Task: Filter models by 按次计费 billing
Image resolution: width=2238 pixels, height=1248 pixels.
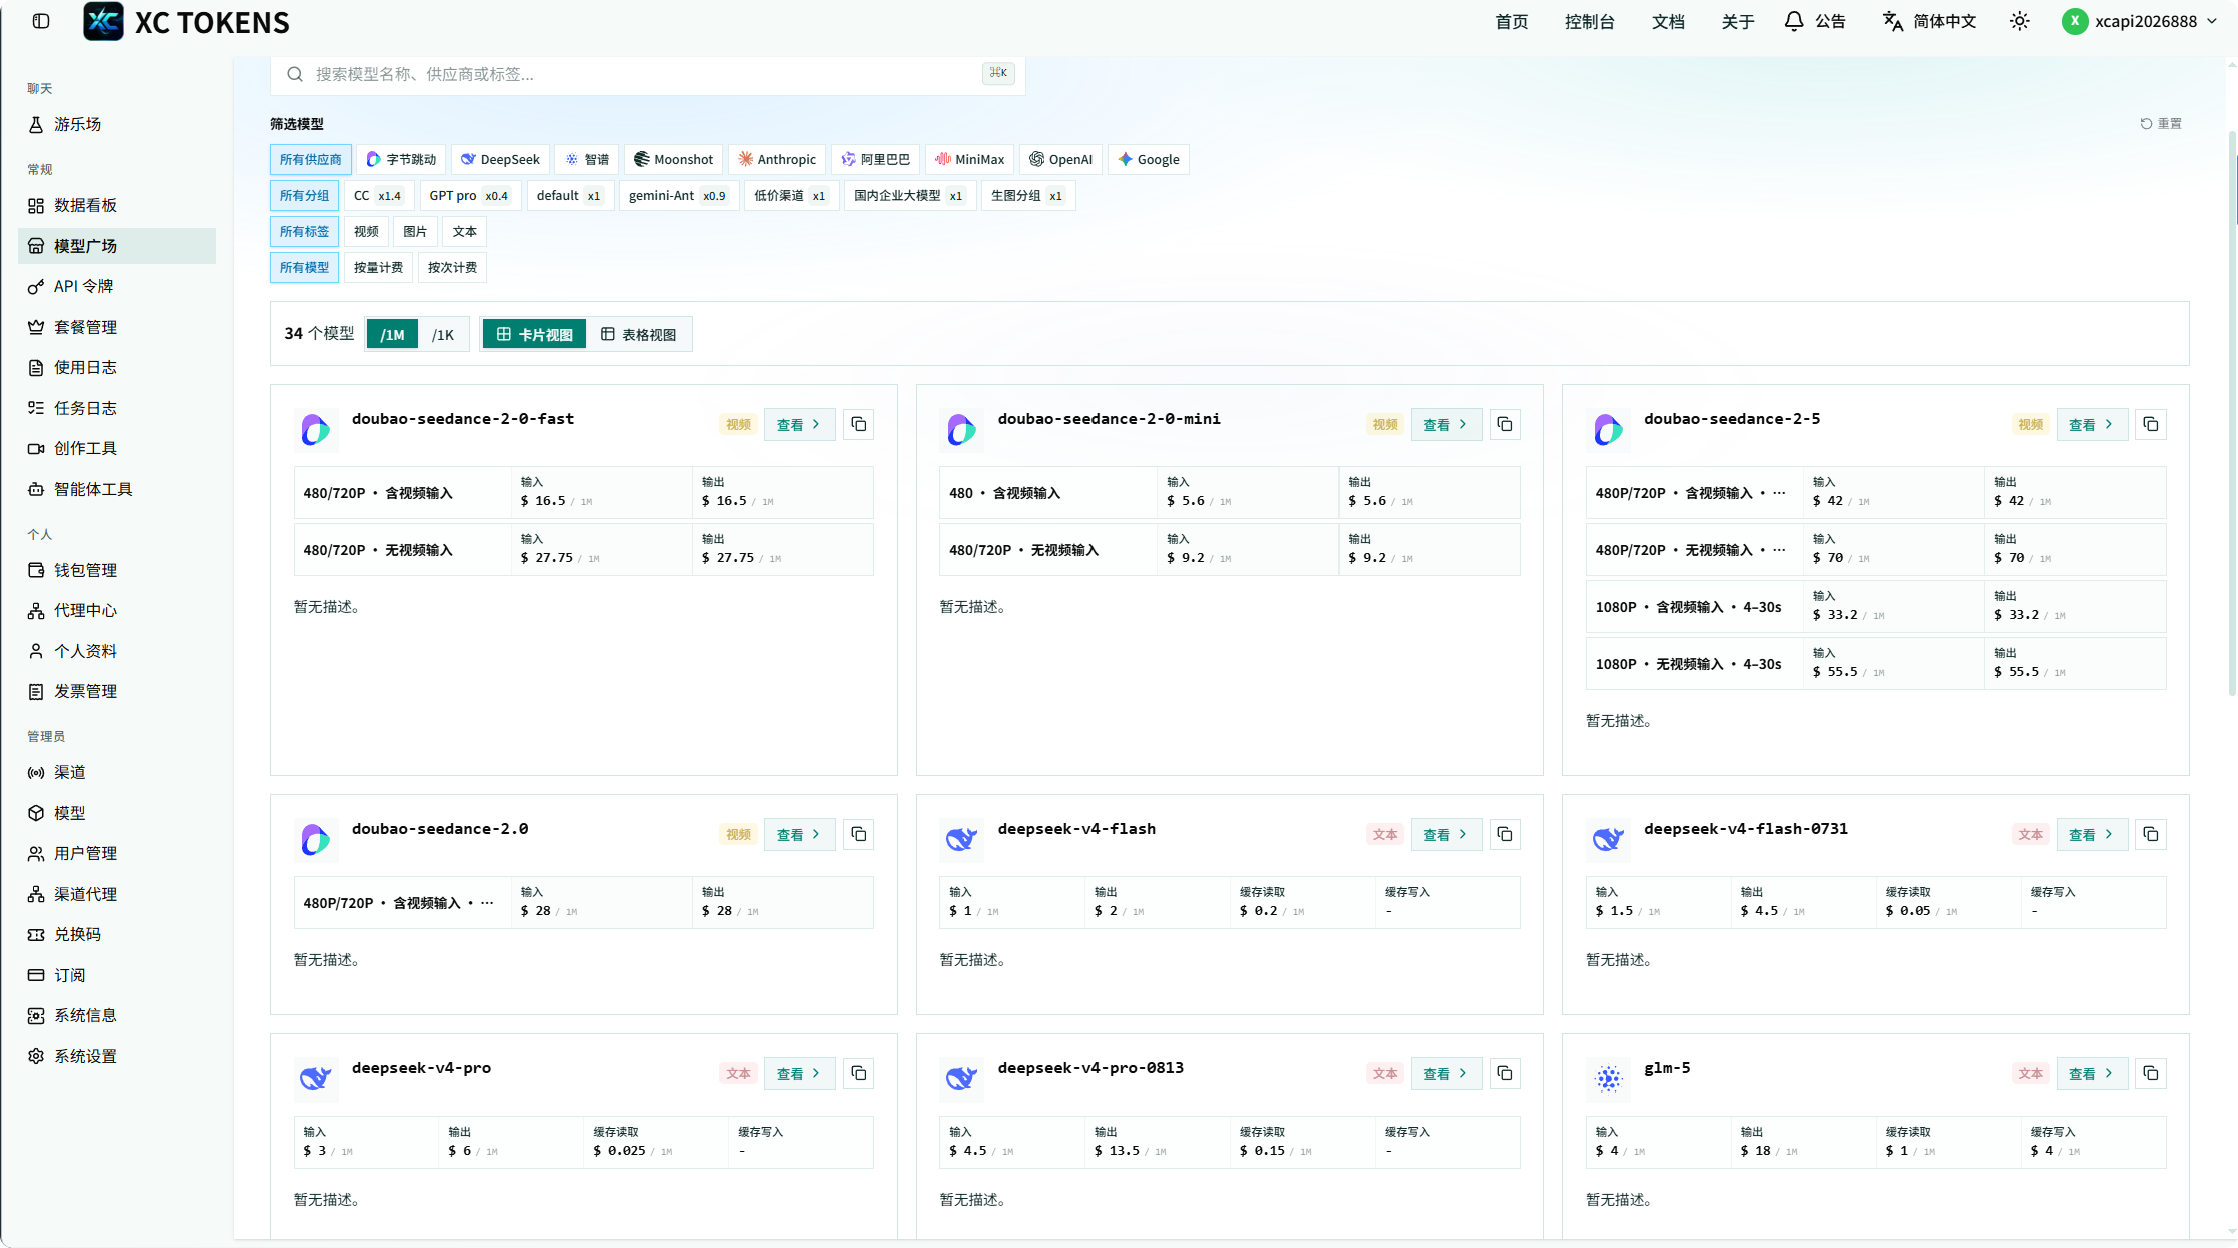Action: (452, 267)
